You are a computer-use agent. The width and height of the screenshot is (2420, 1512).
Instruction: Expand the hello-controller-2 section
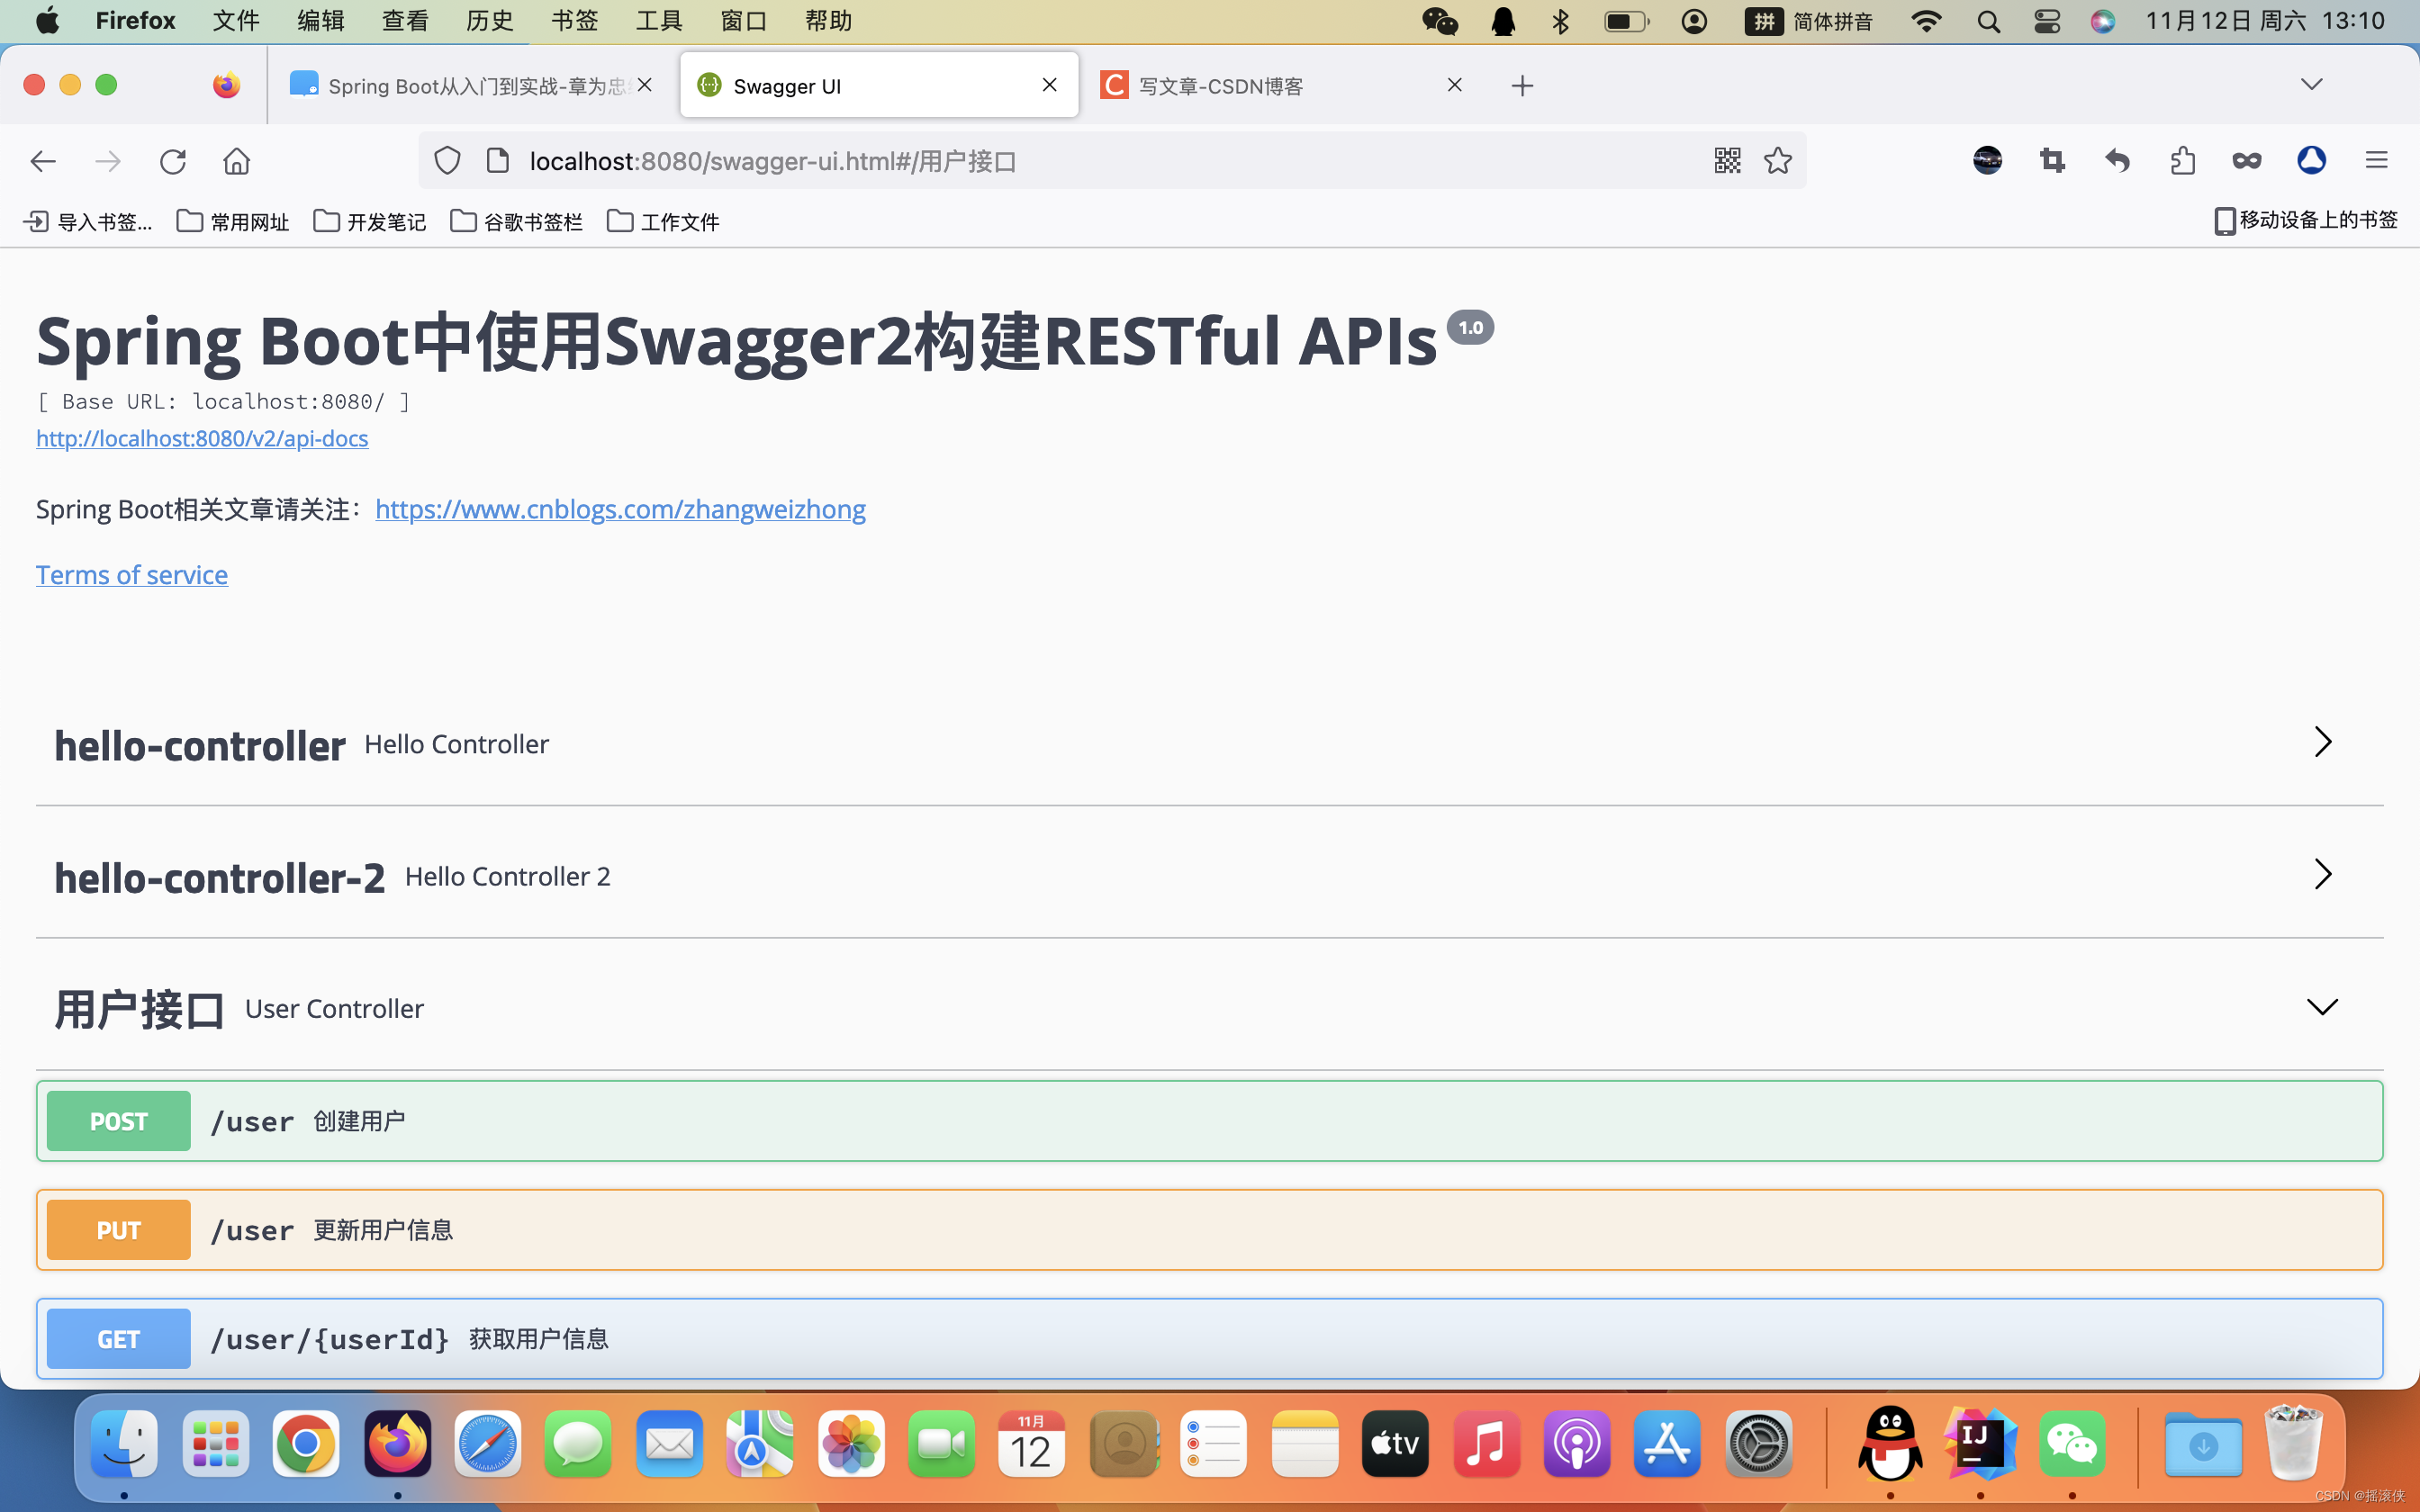click(2322, 875)
